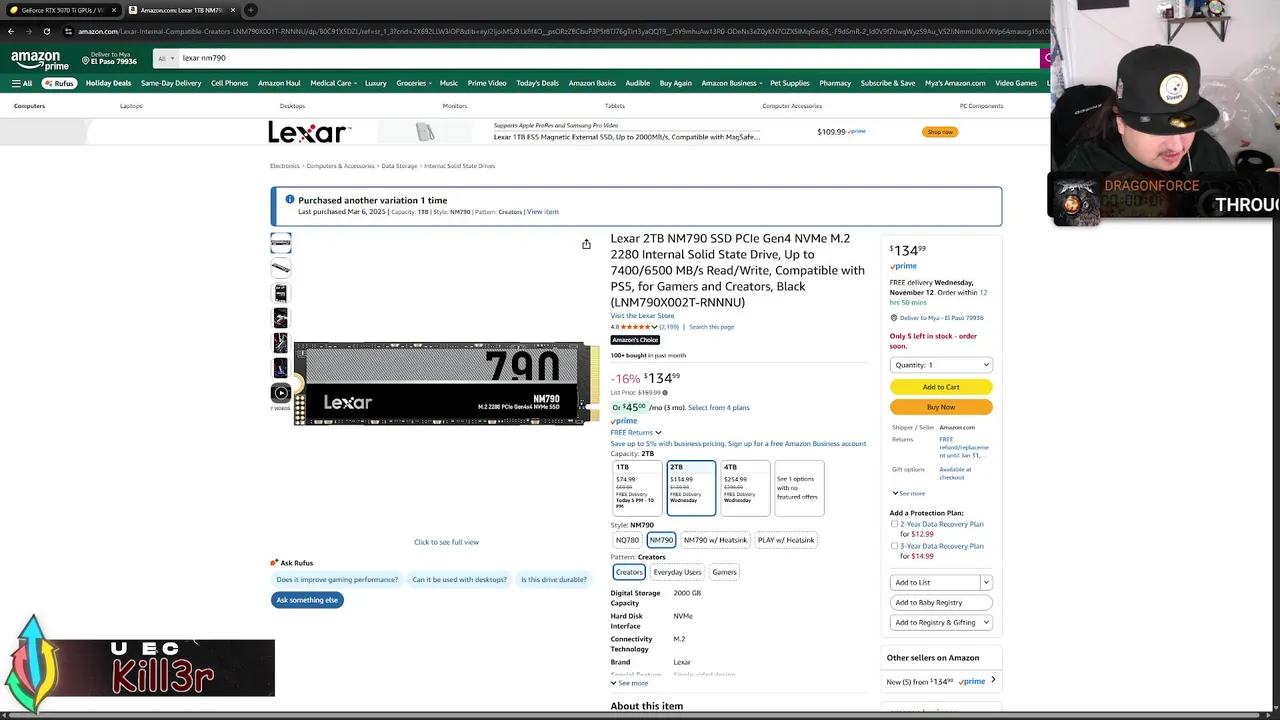Close the GeForce RTX 5070 Ti tab
This screenshot has height=720, width=1280.
pos(114,10)
